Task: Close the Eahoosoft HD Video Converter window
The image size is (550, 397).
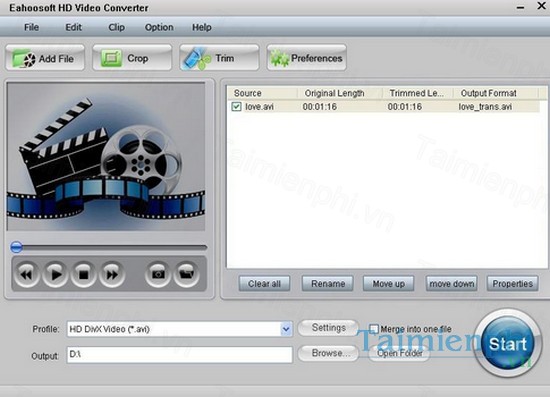Action: point(542,6)
